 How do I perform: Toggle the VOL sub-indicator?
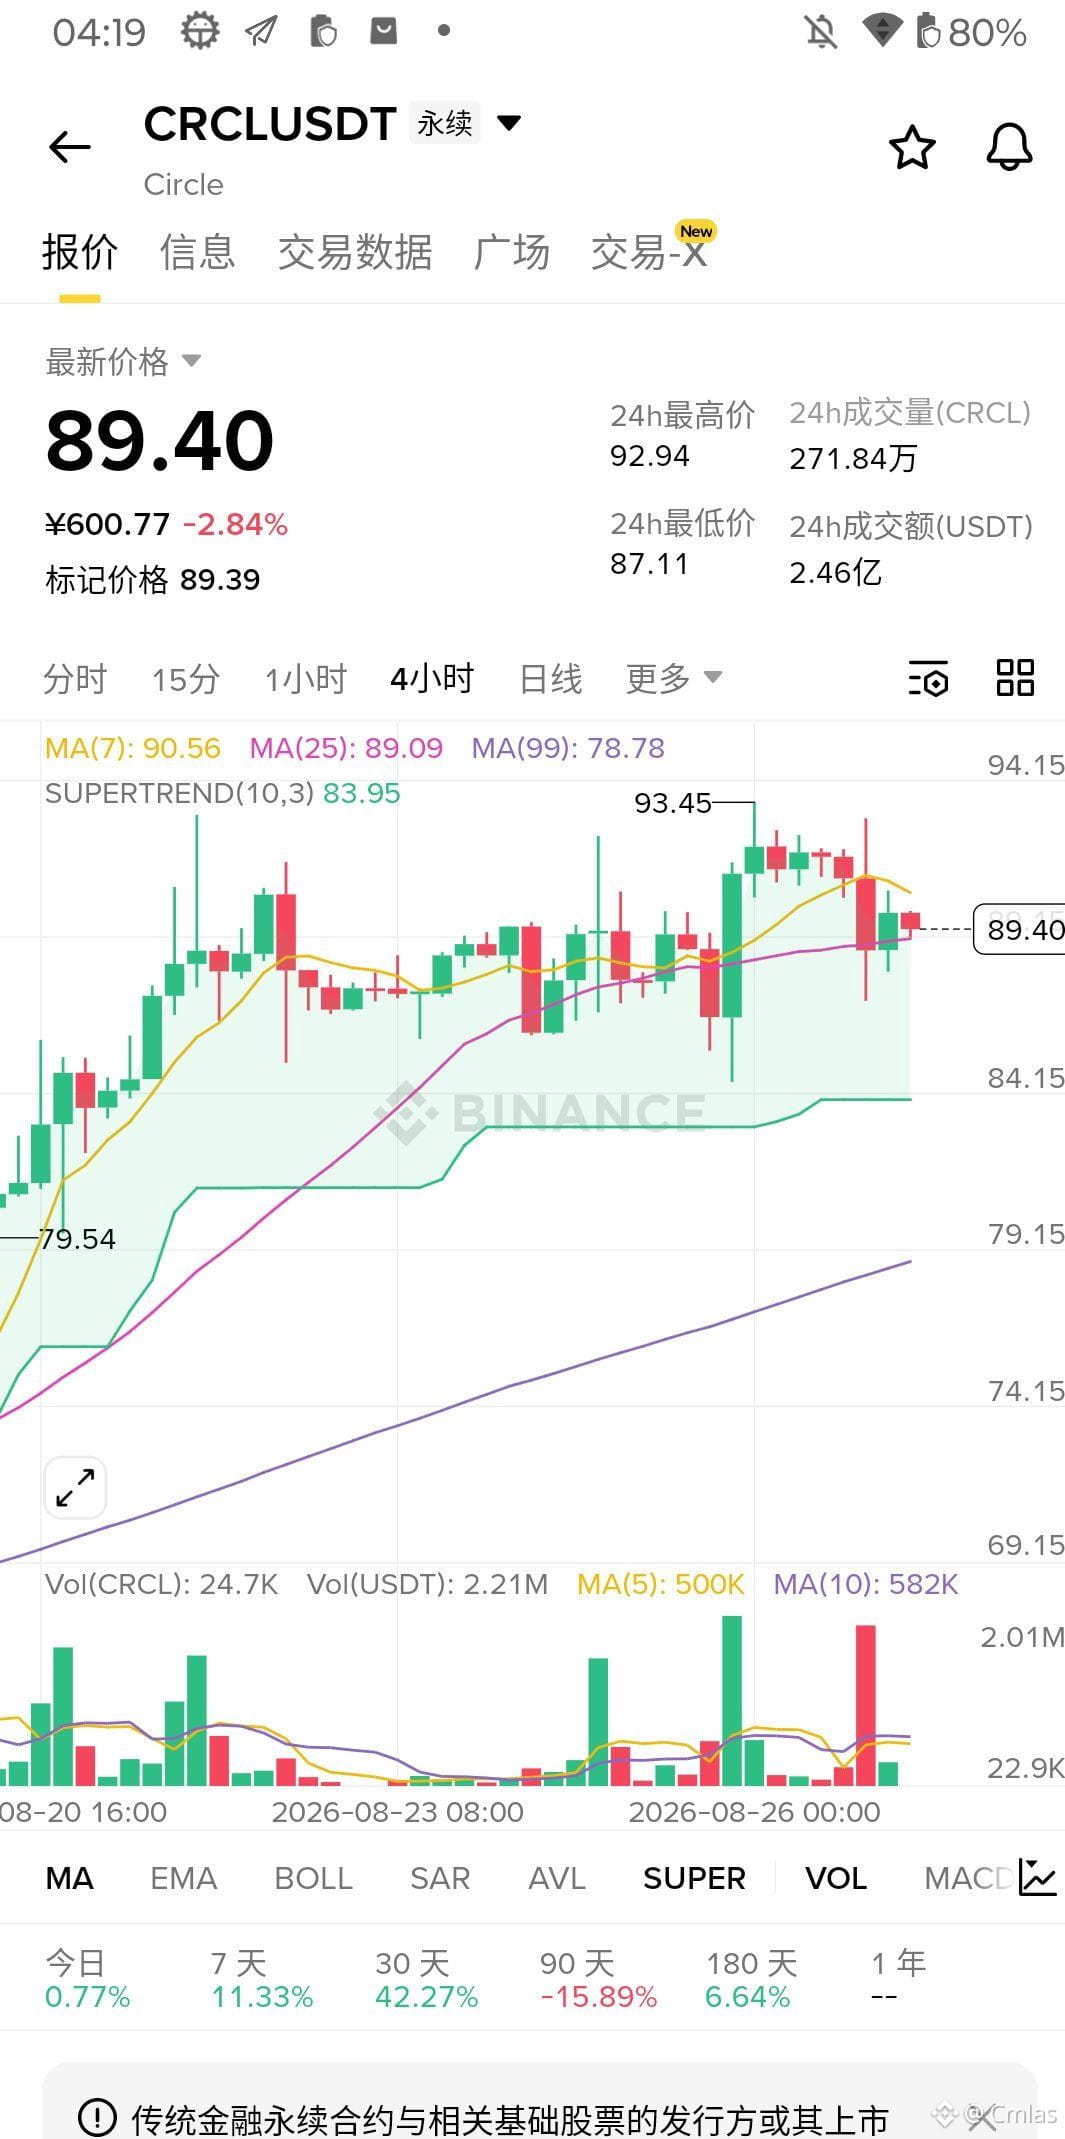tap(836, 1878)
